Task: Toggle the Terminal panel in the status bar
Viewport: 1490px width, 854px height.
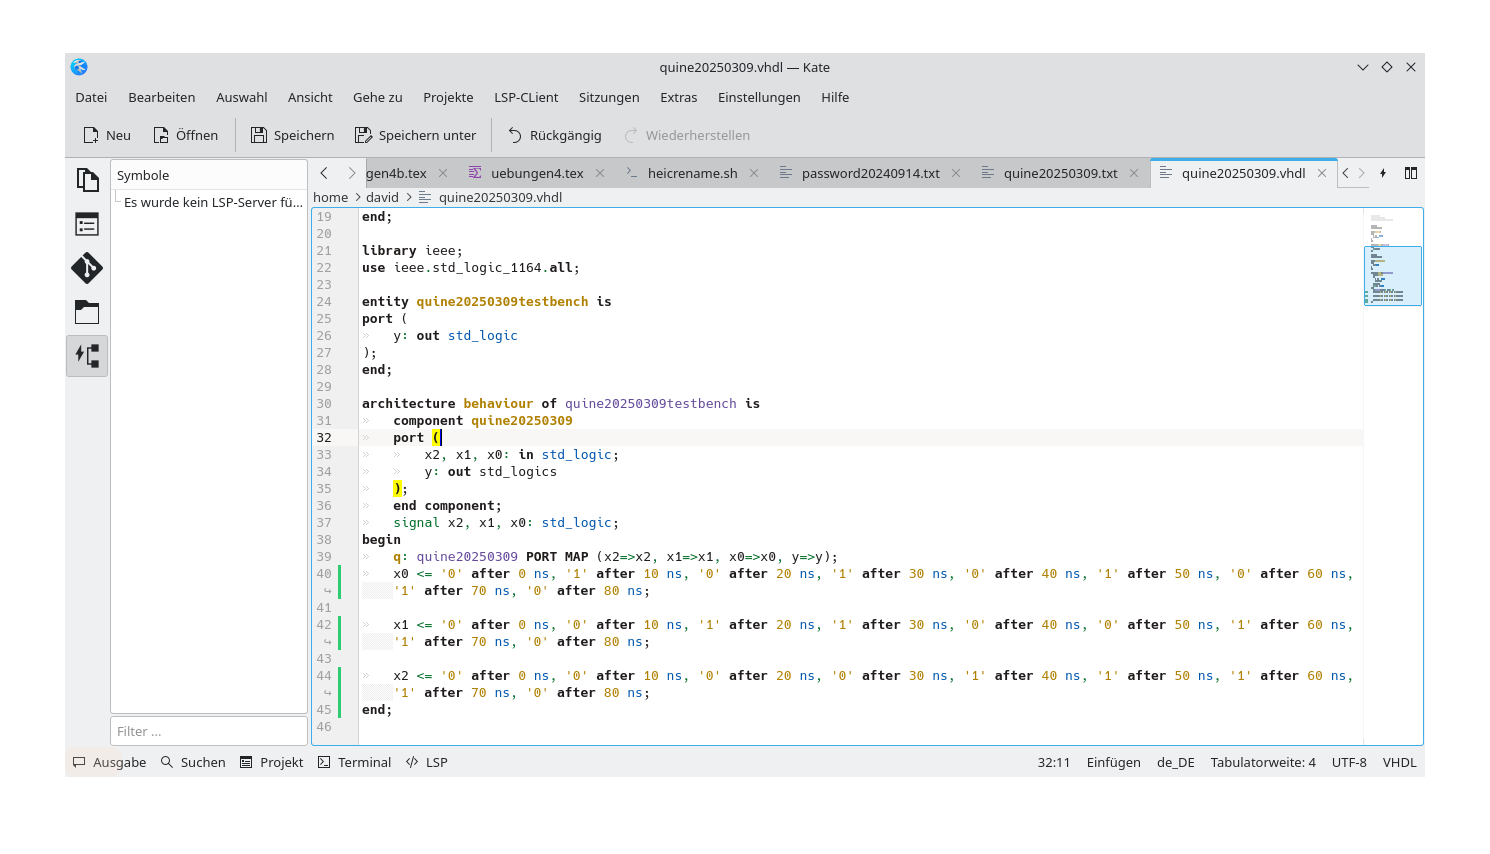Action: [354, 762]
